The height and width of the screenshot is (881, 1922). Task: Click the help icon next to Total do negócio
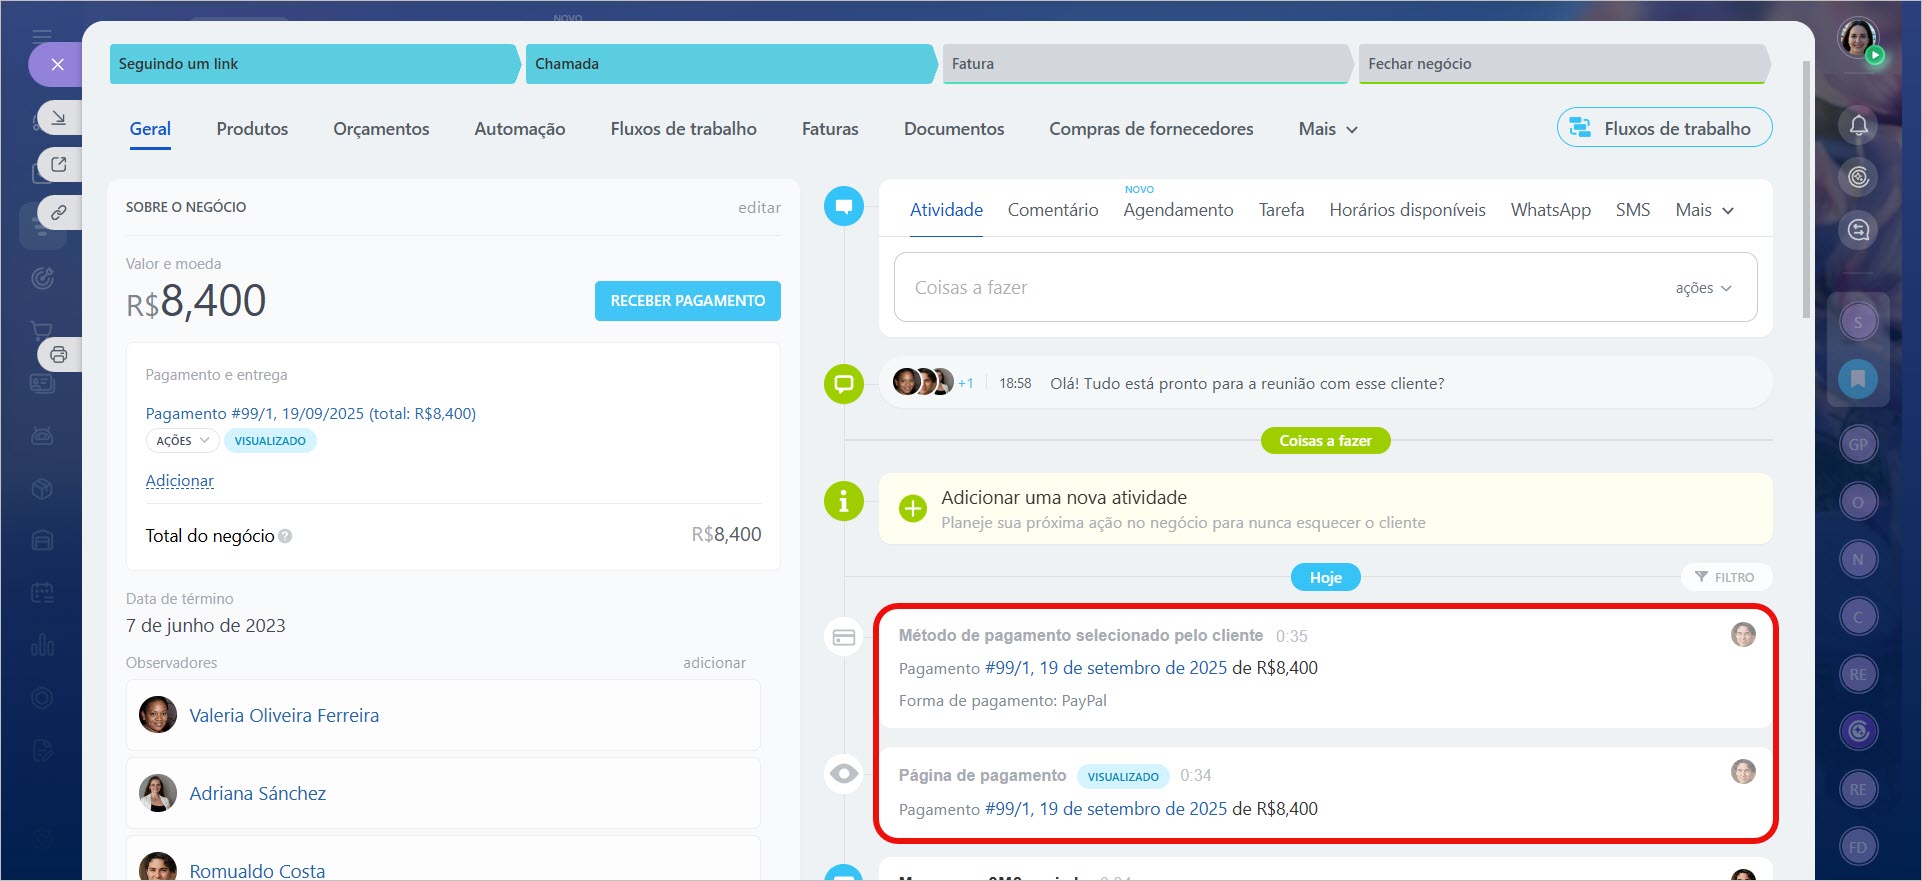coord(285,536)
